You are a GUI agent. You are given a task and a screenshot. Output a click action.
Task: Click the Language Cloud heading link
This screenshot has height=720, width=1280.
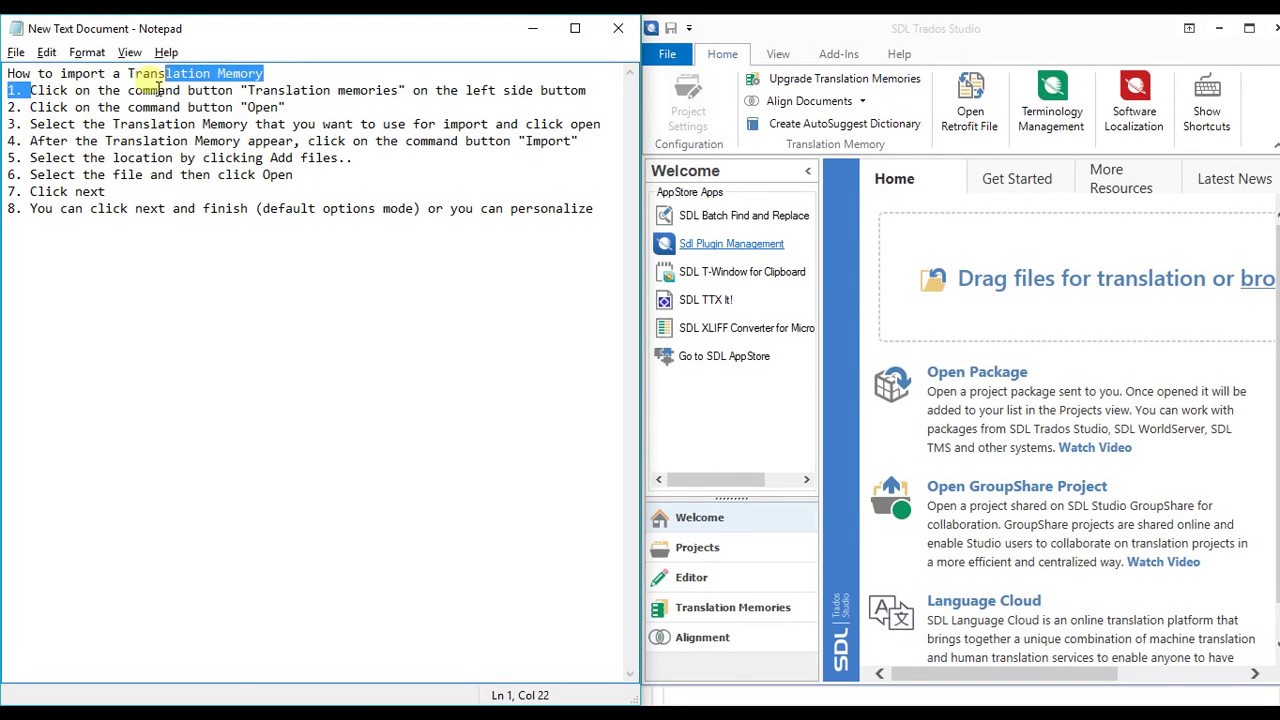[984, 600]
